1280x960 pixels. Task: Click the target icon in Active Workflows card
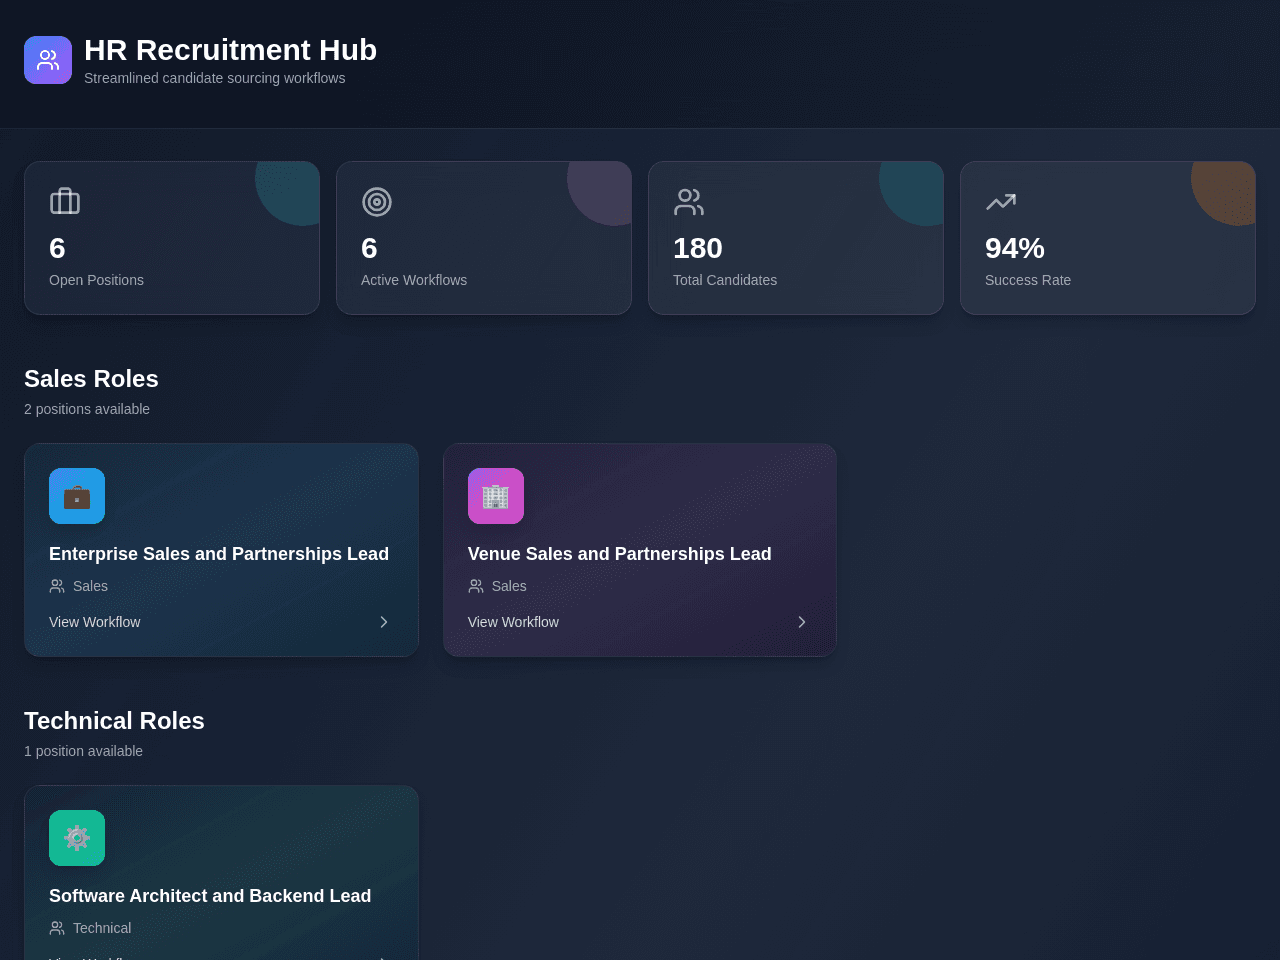click(x=377, y=201)
